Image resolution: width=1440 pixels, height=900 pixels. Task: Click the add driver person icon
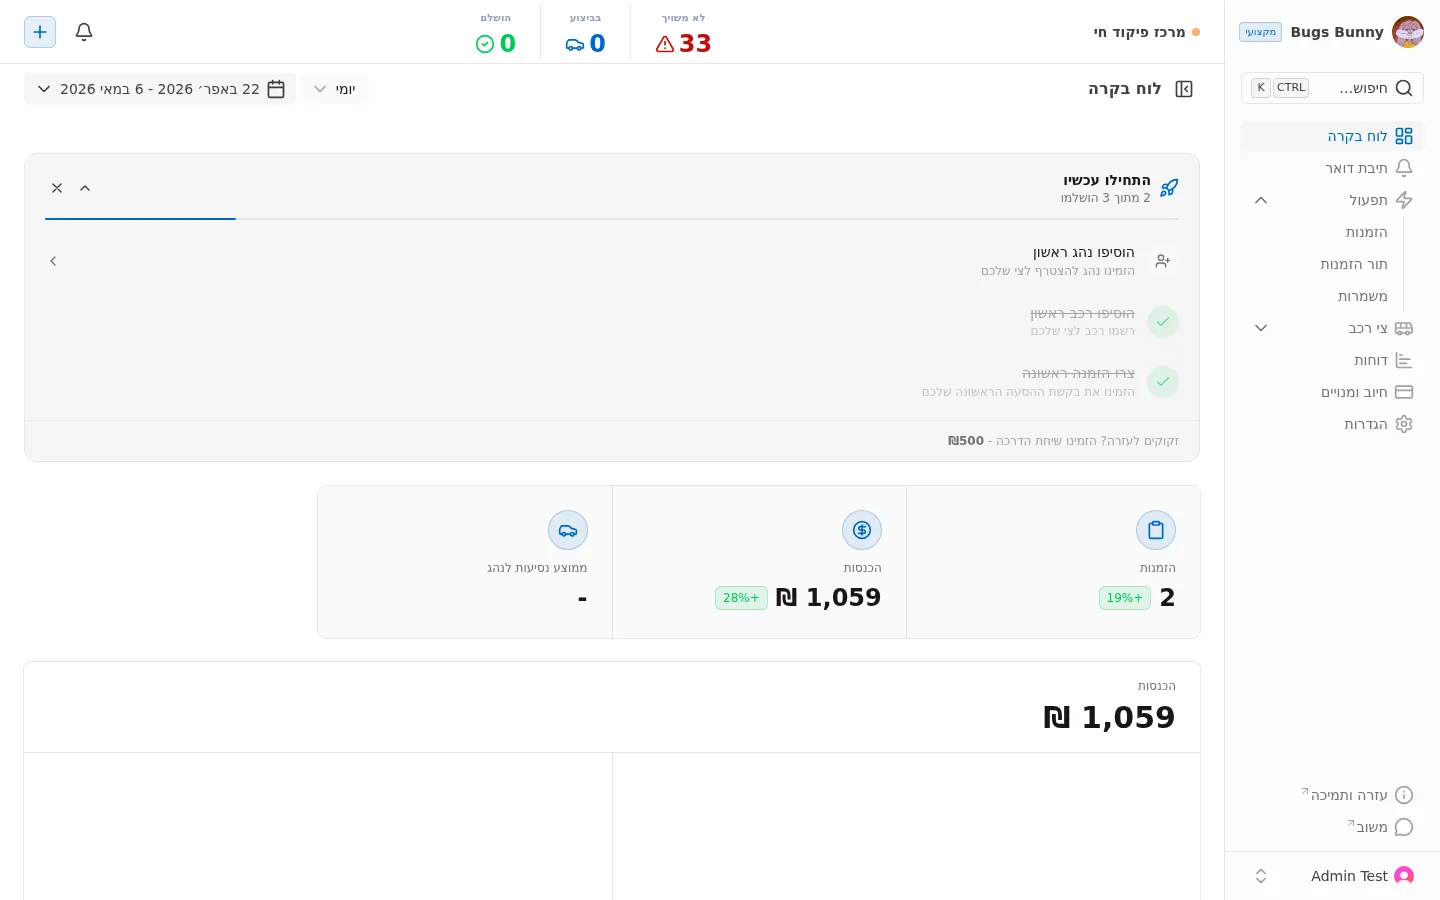[1163, 261]
